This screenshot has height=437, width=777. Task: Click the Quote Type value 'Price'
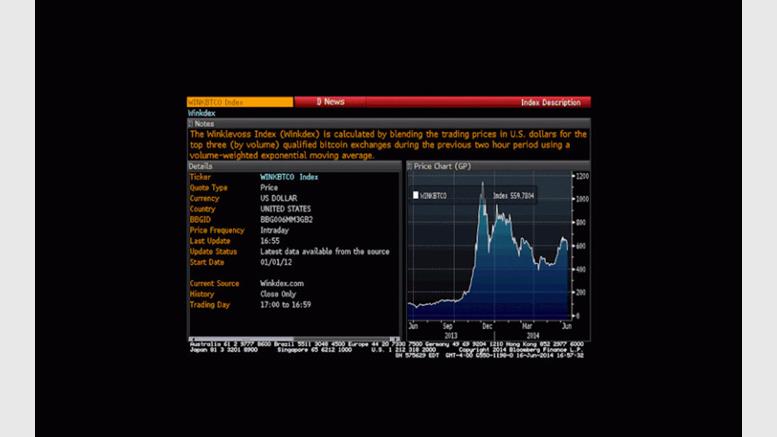click(x=269, y=188)
